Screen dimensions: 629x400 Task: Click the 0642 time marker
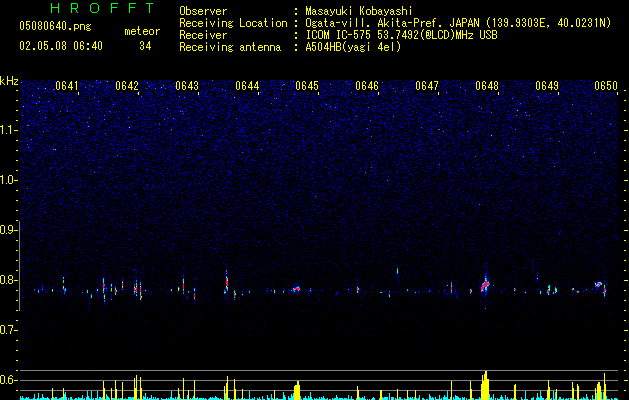pos(127,86)
